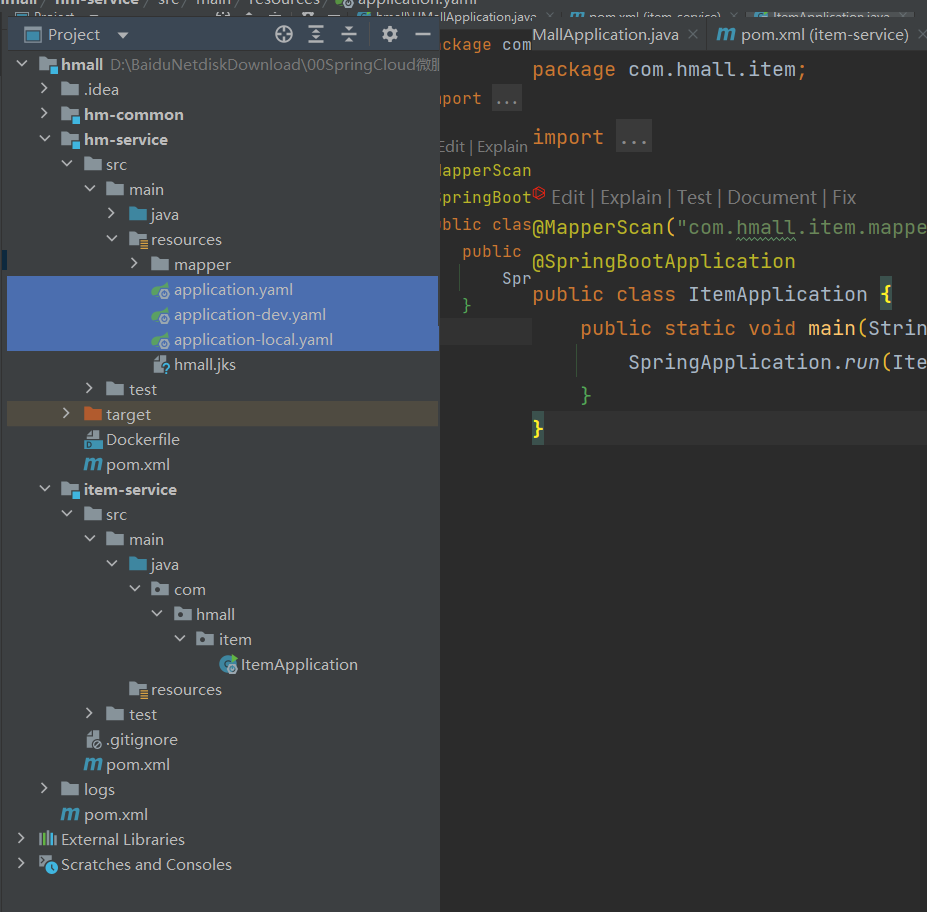927x912 pixels.
Task: Click the ItemApplication class name in code
Action: (x=777, y=294)
